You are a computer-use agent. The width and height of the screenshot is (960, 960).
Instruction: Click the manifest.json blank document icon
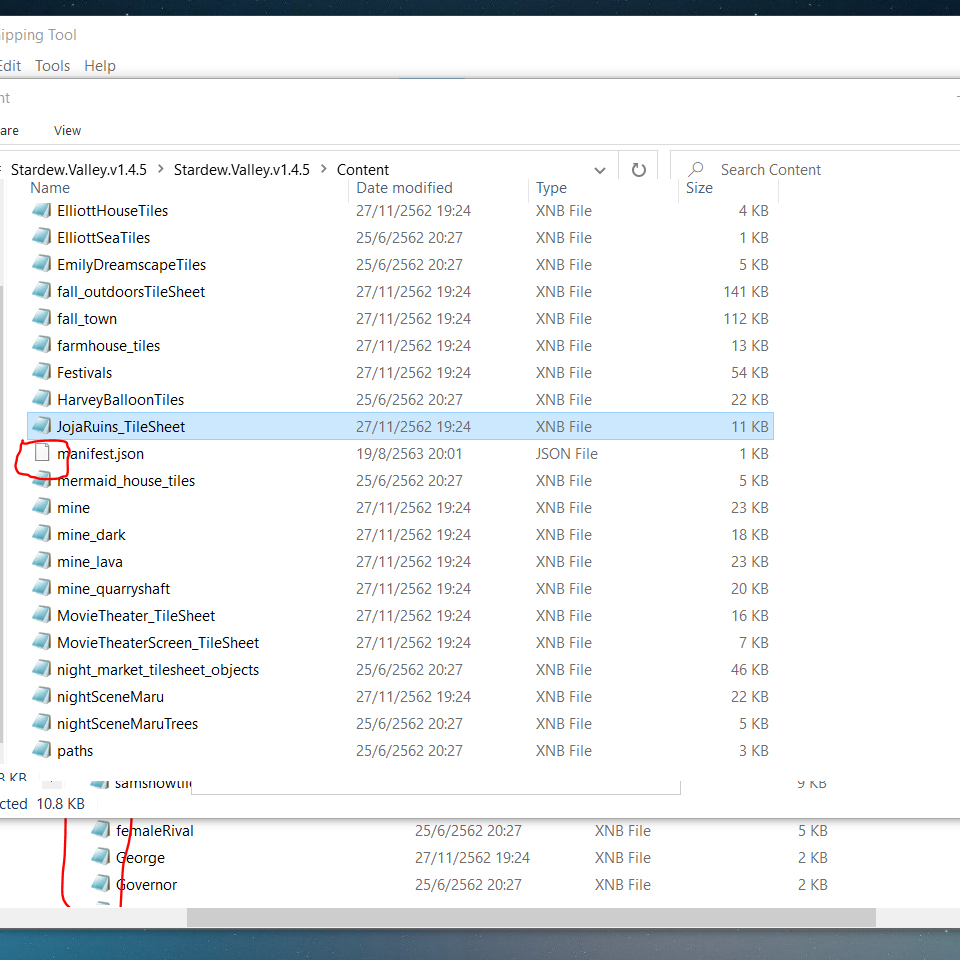pos(42,453)
